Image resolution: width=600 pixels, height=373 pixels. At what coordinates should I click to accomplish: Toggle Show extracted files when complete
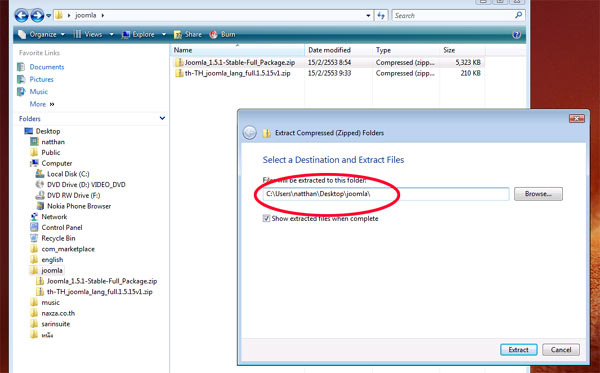pyautogui.click(x=266, y=218)
